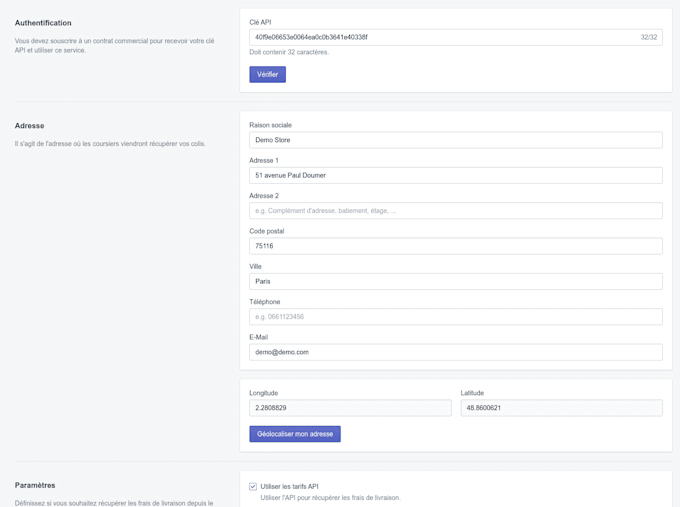Select the Adresse 1 text field
Screen dimensions: 680x507
click(x=455, y=175)
